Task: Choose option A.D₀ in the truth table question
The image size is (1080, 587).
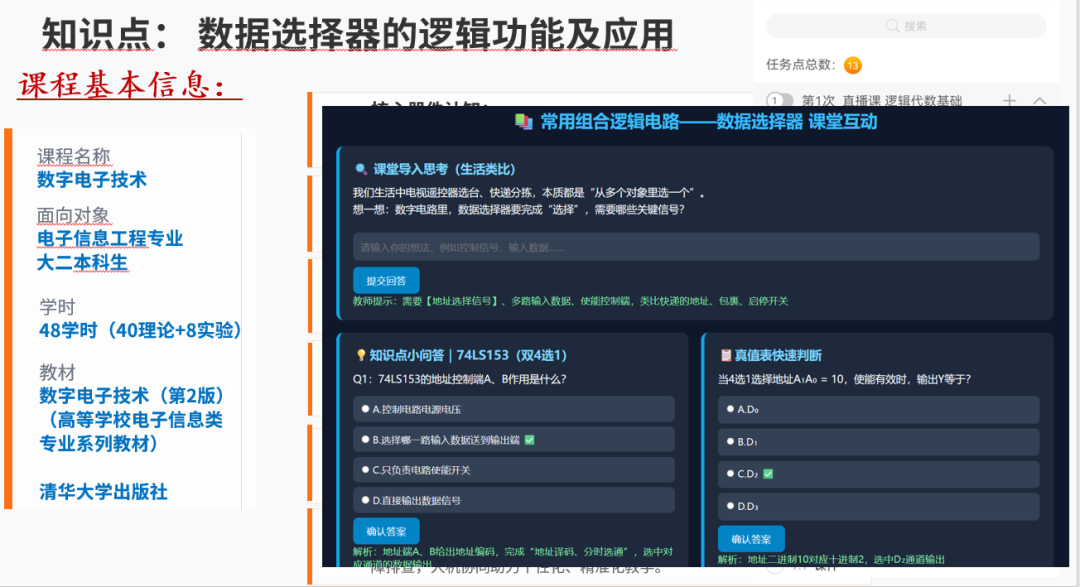Action: point(878,409)
